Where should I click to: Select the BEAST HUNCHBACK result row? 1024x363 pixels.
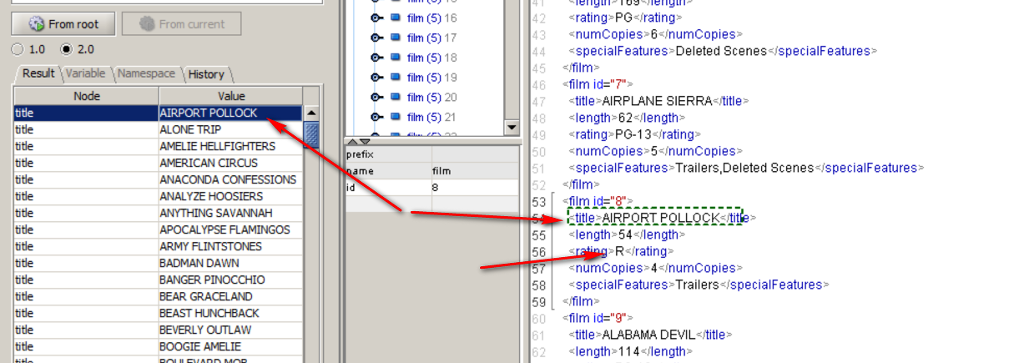(159, 313)
